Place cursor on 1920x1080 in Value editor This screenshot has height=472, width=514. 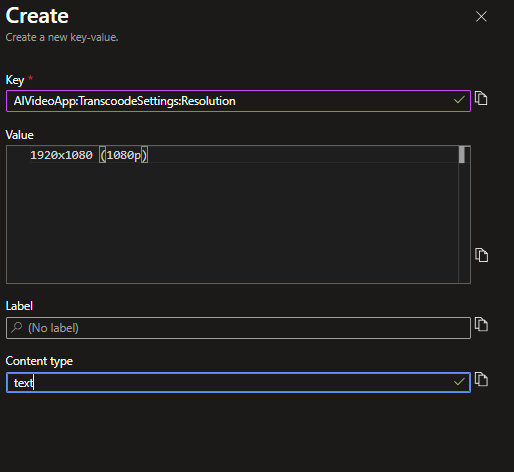pyautogui.click(x=61, y=155)
